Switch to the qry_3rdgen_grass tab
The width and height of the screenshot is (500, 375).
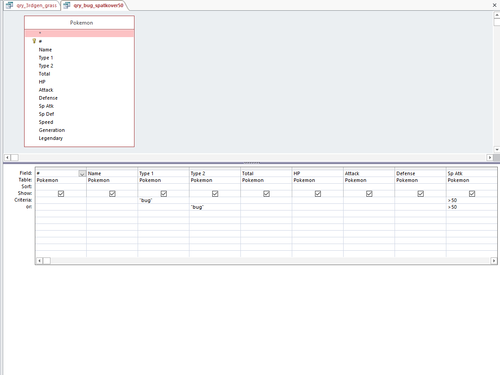click(32, 5)
